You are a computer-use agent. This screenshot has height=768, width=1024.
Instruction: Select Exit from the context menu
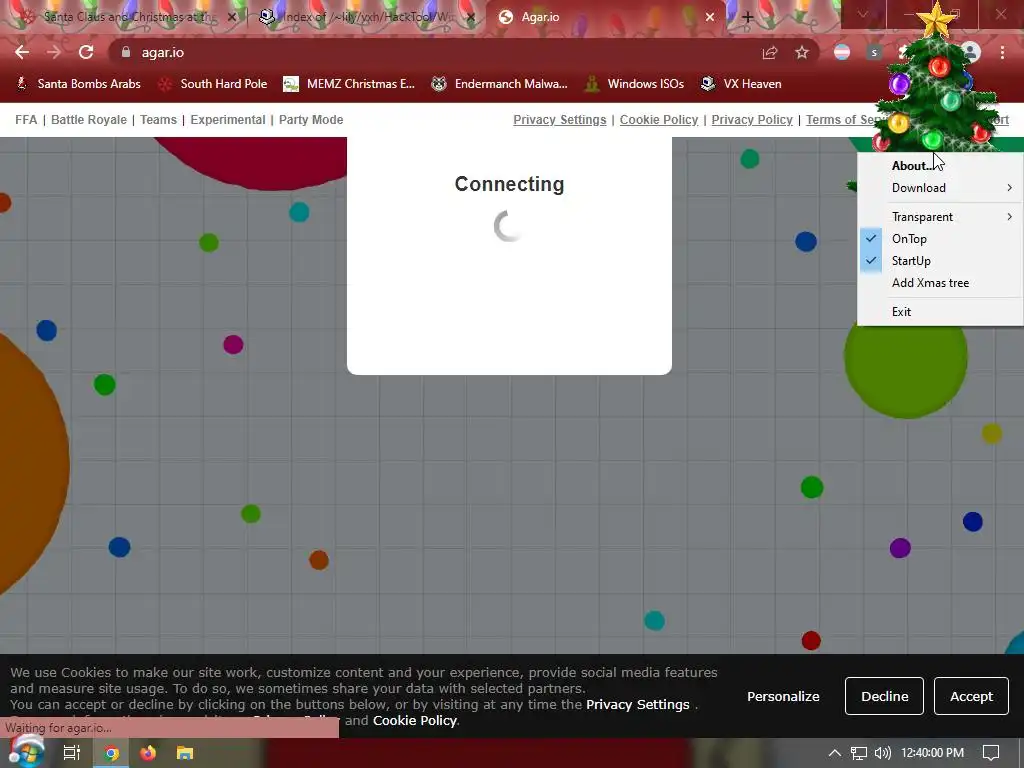(x=940, y=312)
